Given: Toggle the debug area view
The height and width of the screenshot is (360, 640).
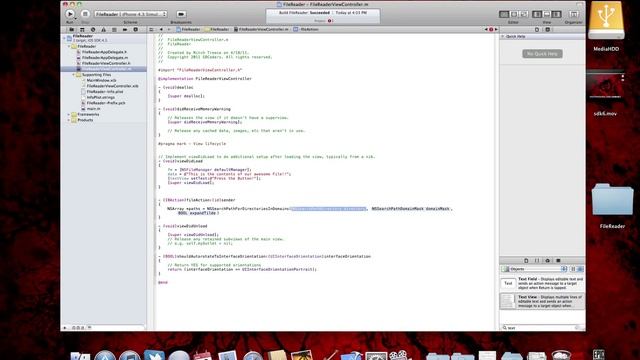Looking at the screenshot, I should tap(547, 14).
